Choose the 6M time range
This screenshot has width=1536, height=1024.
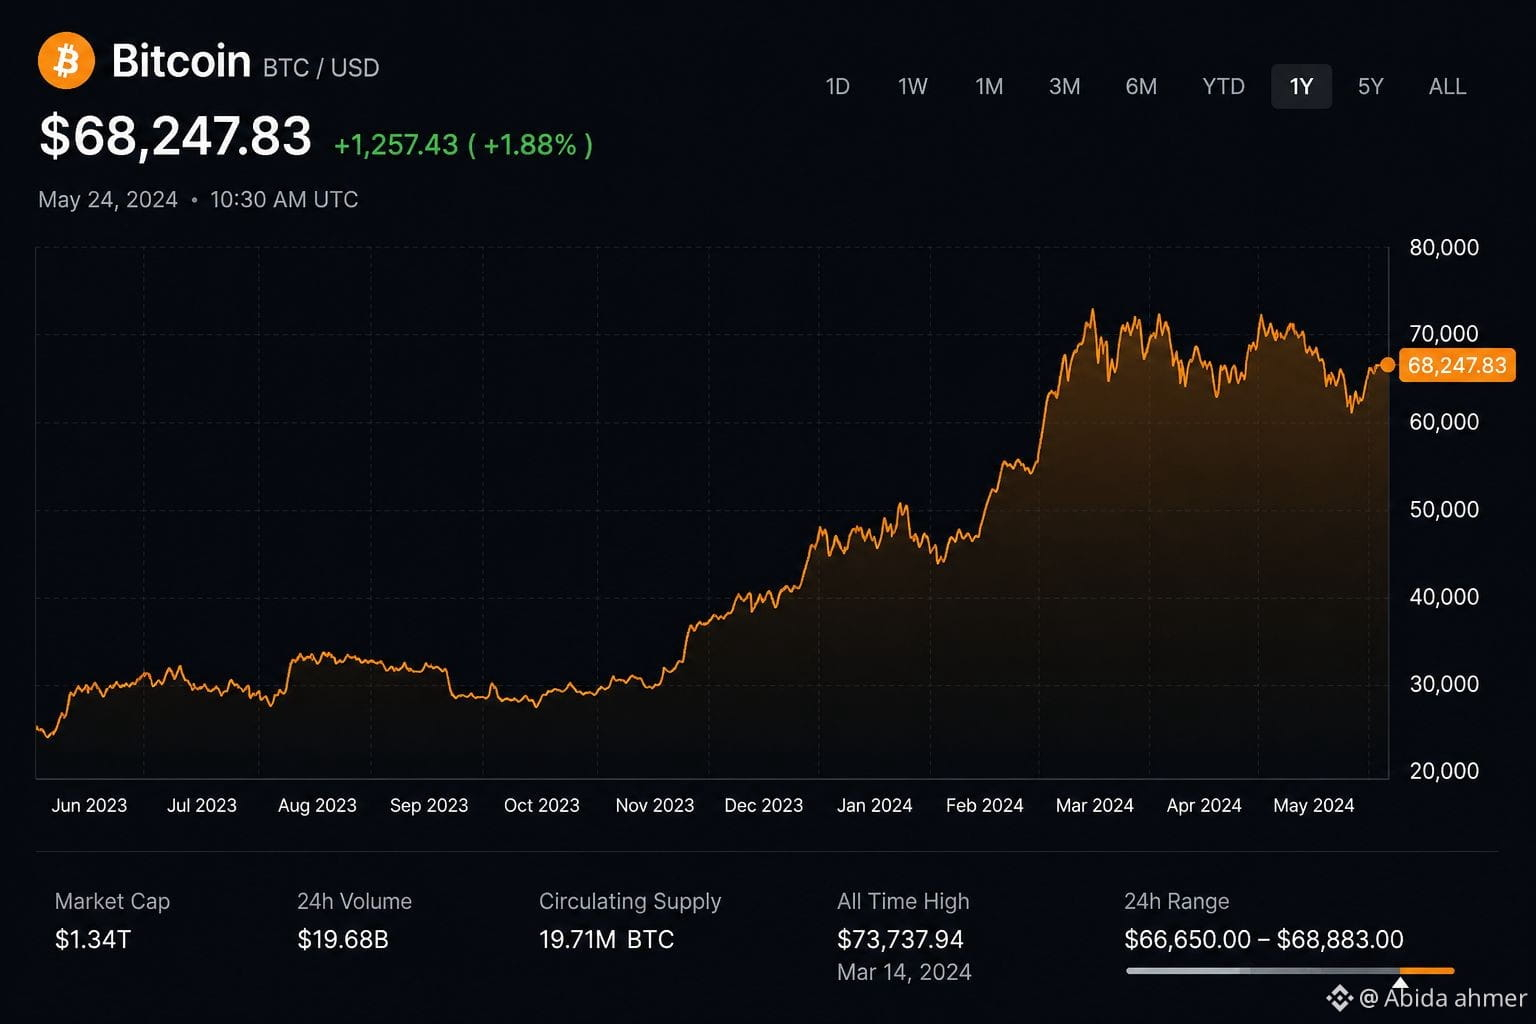1141,87
